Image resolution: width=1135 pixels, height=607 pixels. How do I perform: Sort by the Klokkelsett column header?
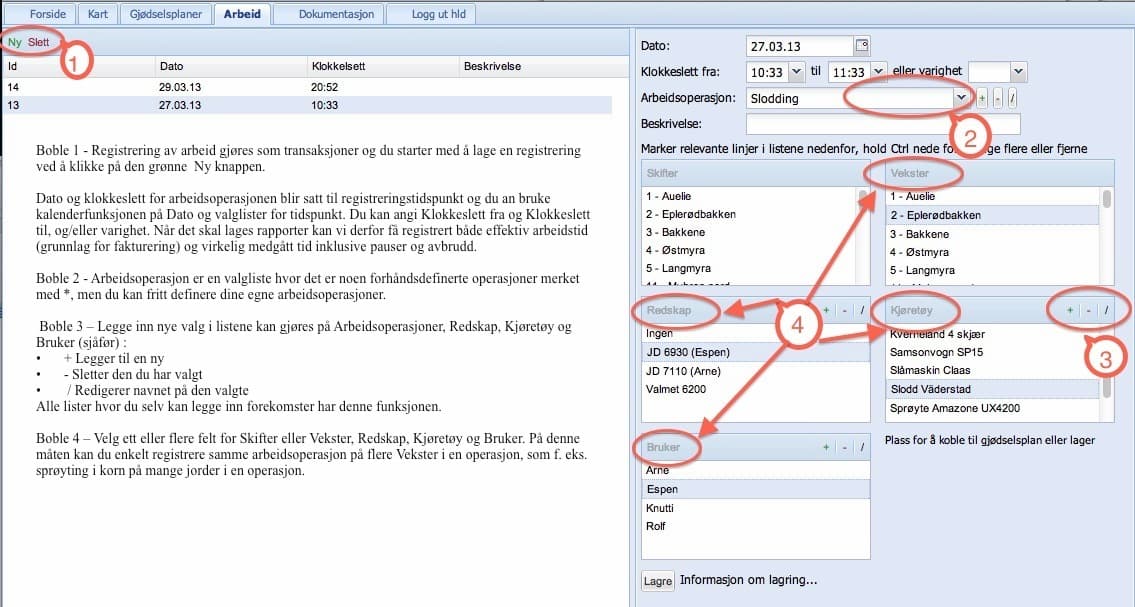[x=382, y=66]
